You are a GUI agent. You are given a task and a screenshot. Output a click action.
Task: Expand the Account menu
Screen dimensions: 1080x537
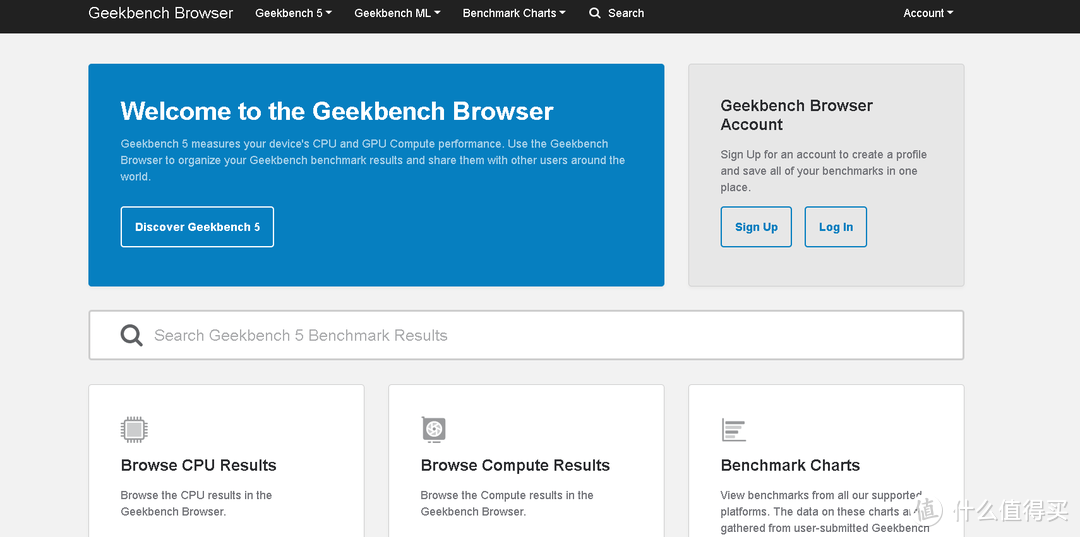click(928, 13)
